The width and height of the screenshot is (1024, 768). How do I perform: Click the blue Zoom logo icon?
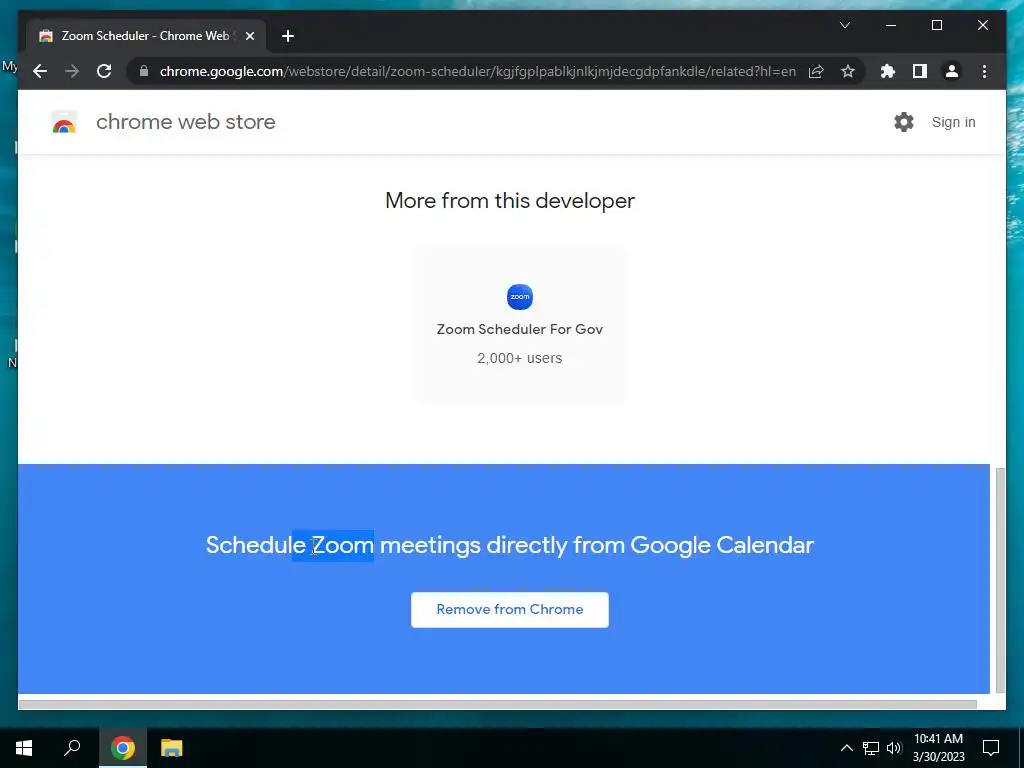click(520, 296)
